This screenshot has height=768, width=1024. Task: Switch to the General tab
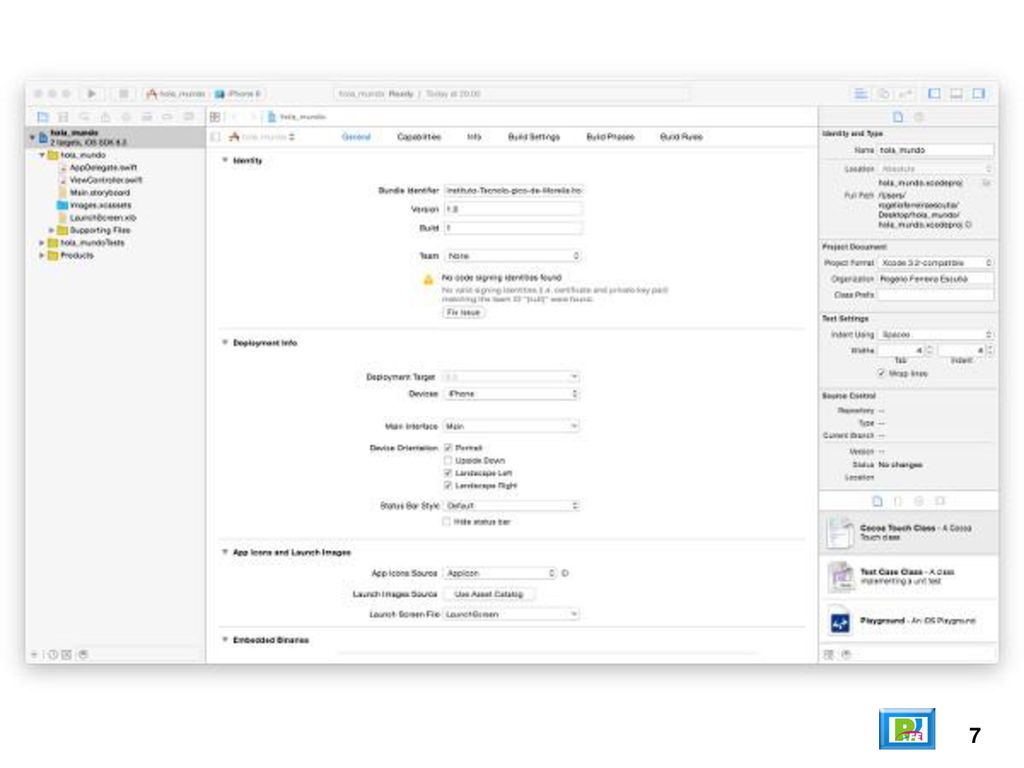[356, 136]
